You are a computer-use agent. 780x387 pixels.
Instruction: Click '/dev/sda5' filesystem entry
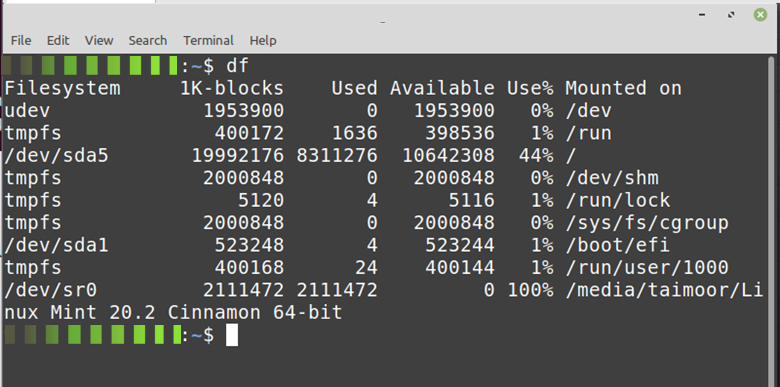pos(56,156)
